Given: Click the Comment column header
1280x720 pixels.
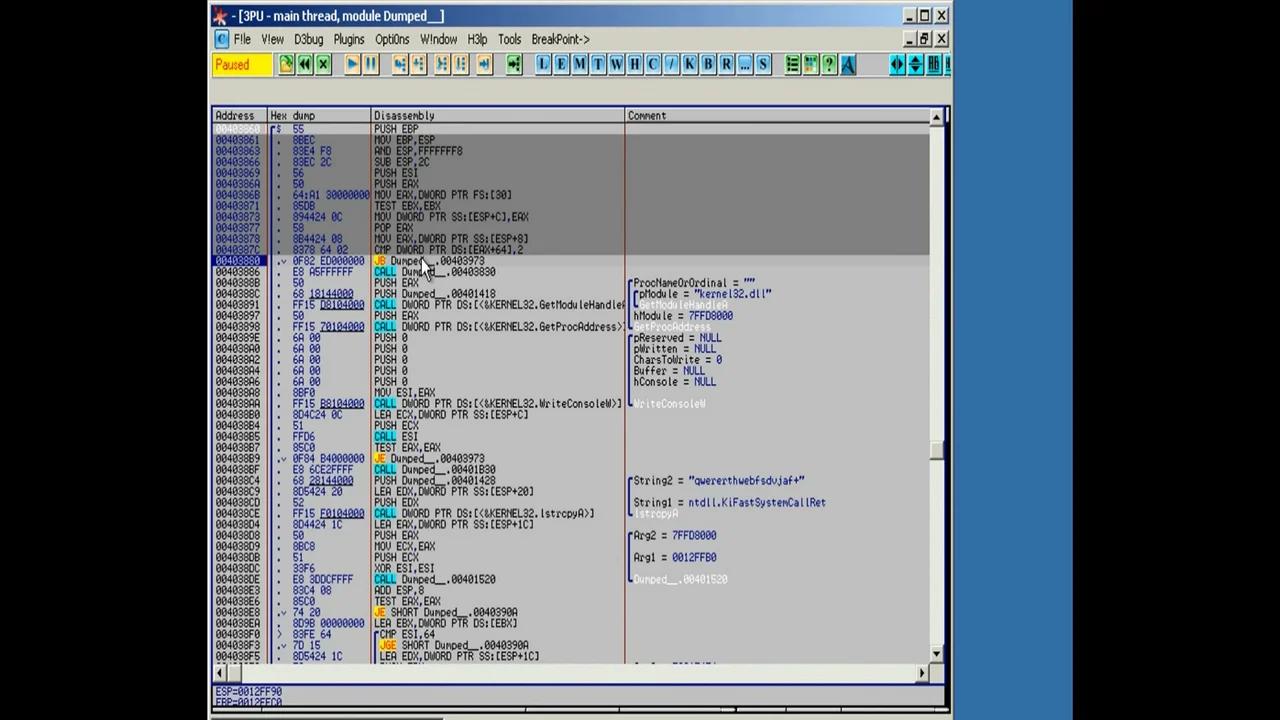Looking at the screenshot, I should pyautogui.click(x=646, y=115).
